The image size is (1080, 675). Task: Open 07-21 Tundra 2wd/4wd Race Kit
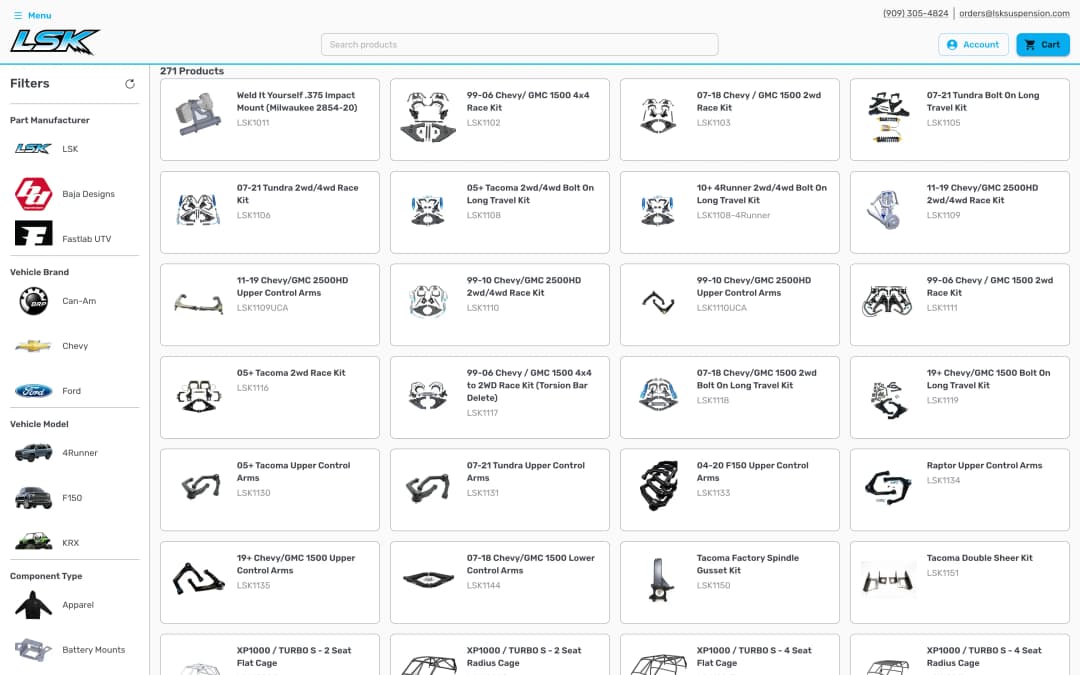click(269, 212)
